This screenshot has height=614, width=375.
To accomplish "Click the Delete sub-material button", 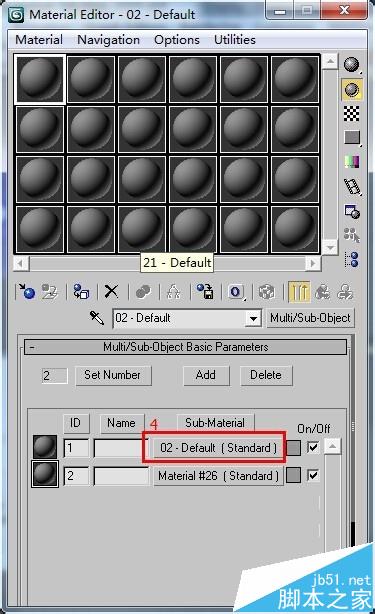I will 266,375.
